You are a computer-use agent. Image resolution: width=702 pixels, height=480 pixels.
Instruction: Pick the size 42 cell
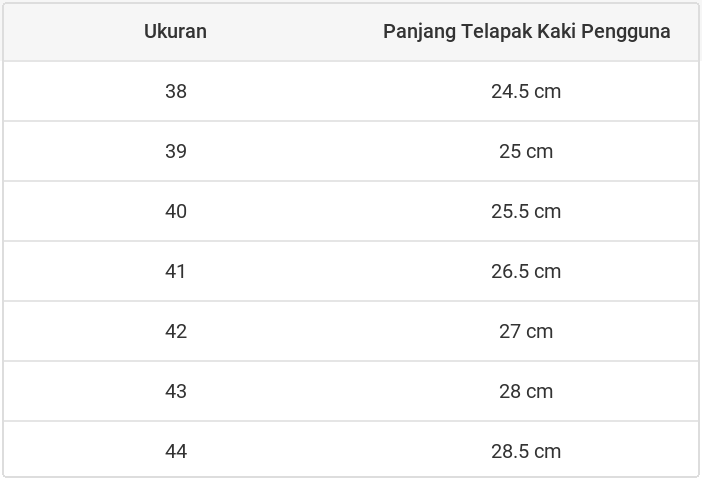tap(176, 331)
